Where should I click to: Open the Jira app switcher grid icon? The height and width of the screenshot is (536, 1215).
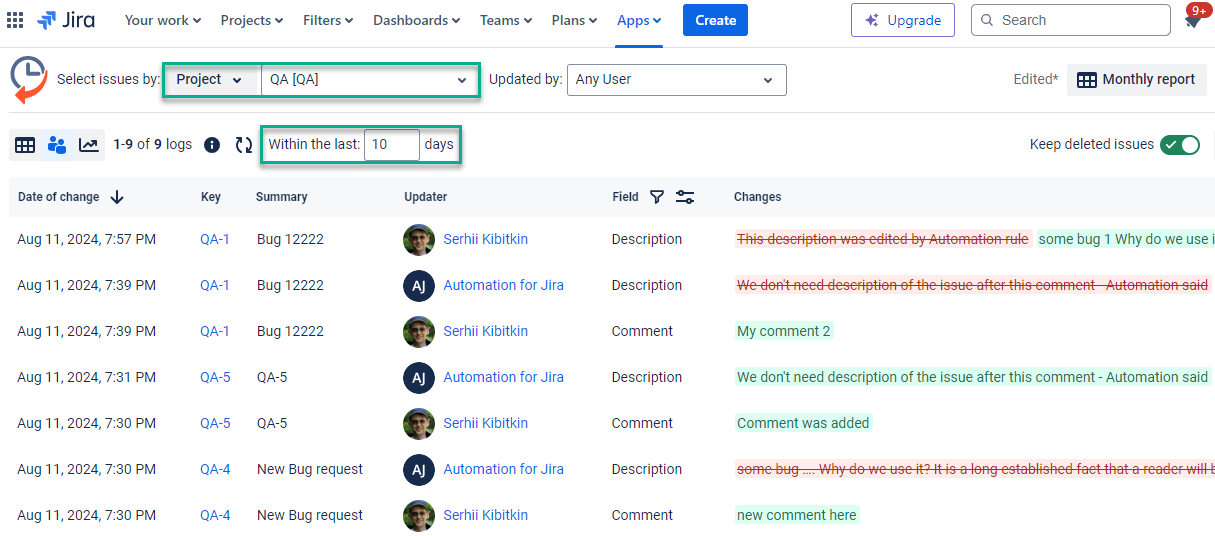pyautogui.click(x=15, y=20)
